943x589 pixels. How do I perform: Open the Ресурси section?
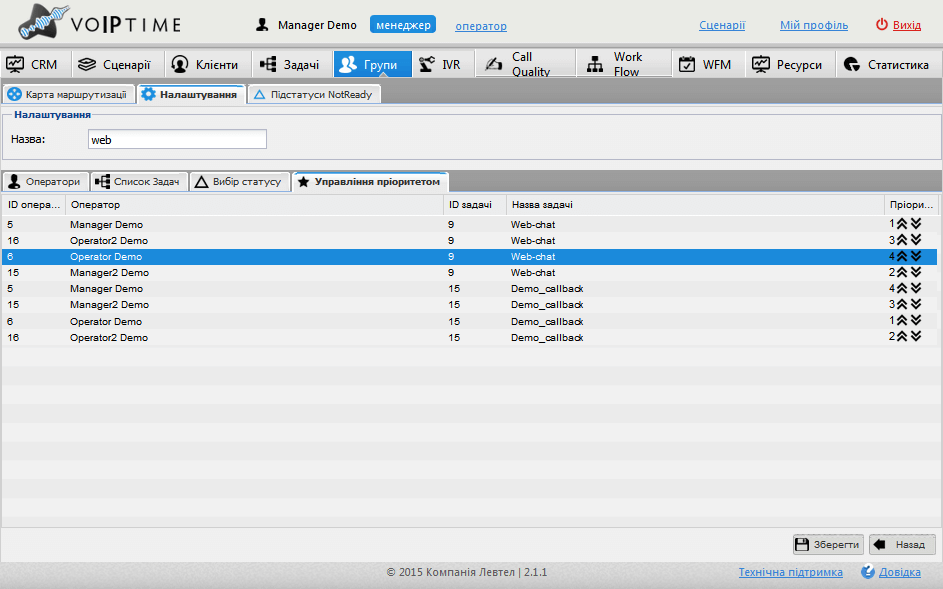[x=790, y=64]
